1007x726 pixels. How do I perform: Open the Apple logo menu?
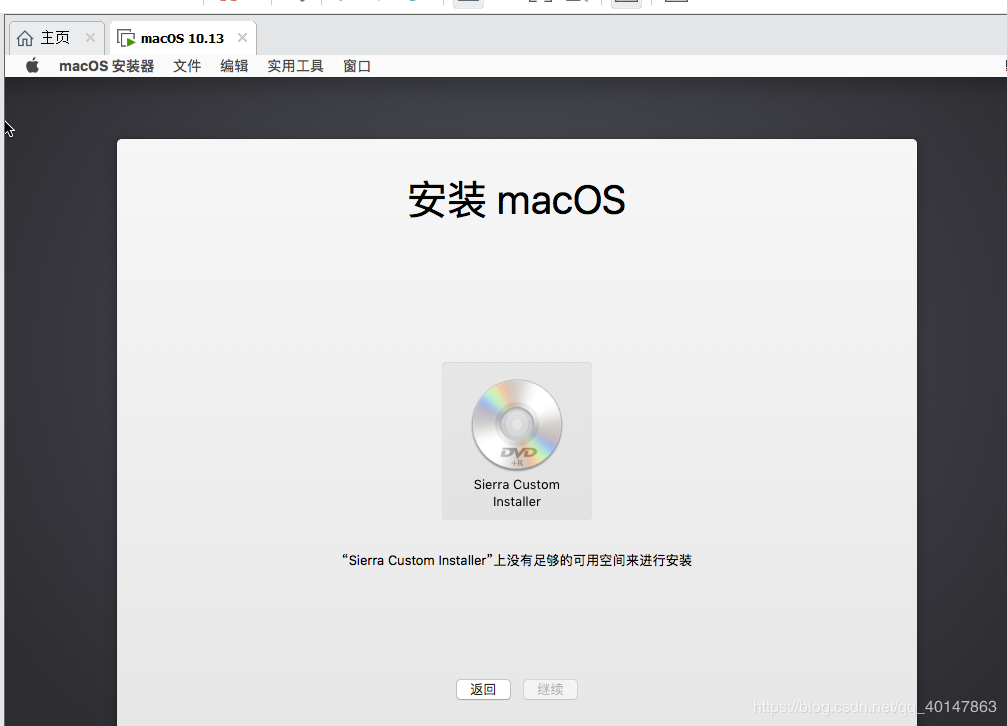coord(32,66)
